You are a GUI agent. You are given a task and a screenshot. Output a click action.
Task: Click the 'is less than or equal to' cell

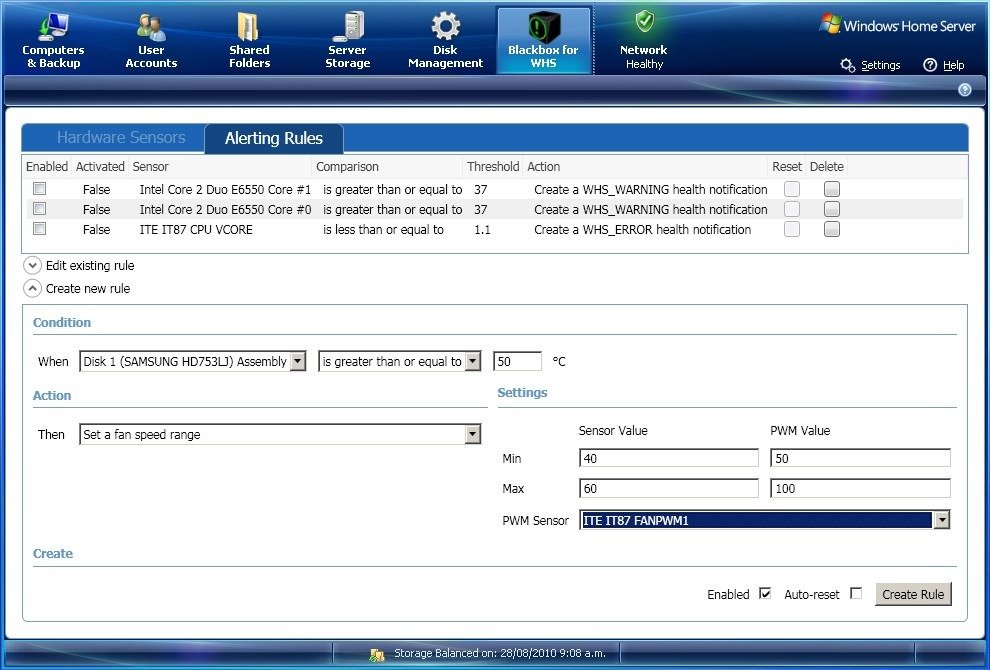(x=383, y=230)
